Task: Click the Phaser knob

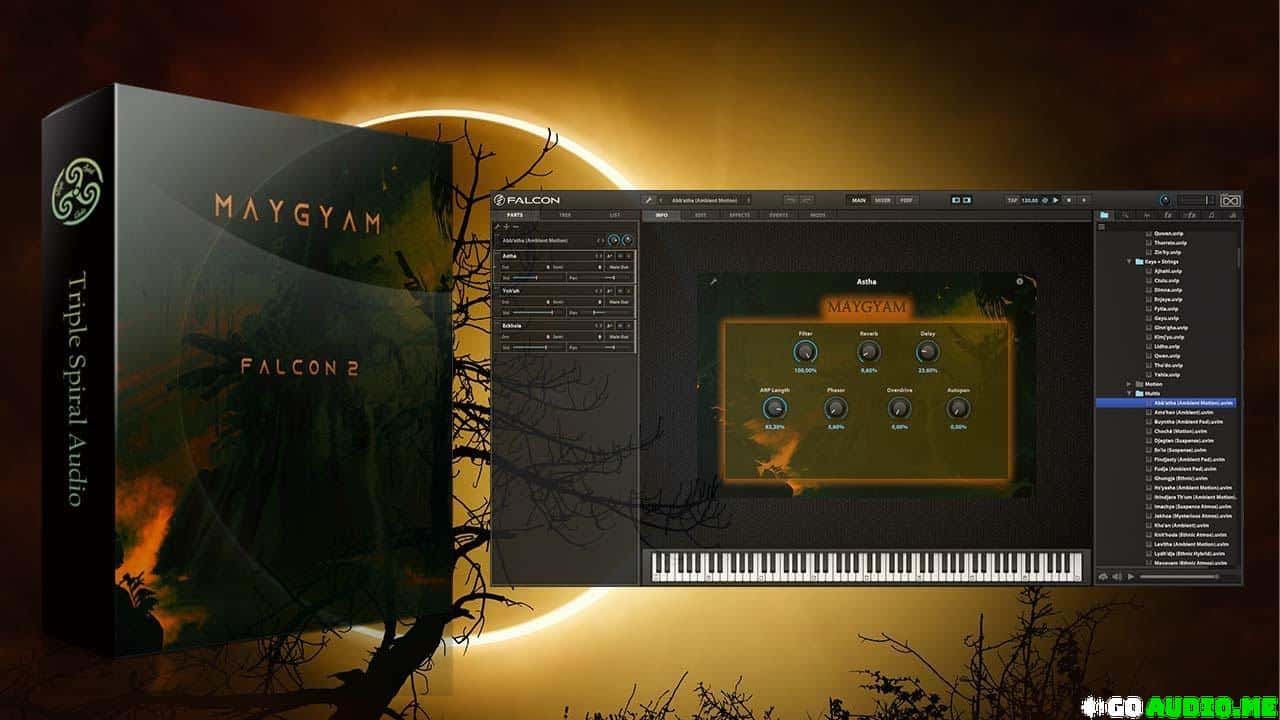Action: pyautogui.click(x=836, y=408)
